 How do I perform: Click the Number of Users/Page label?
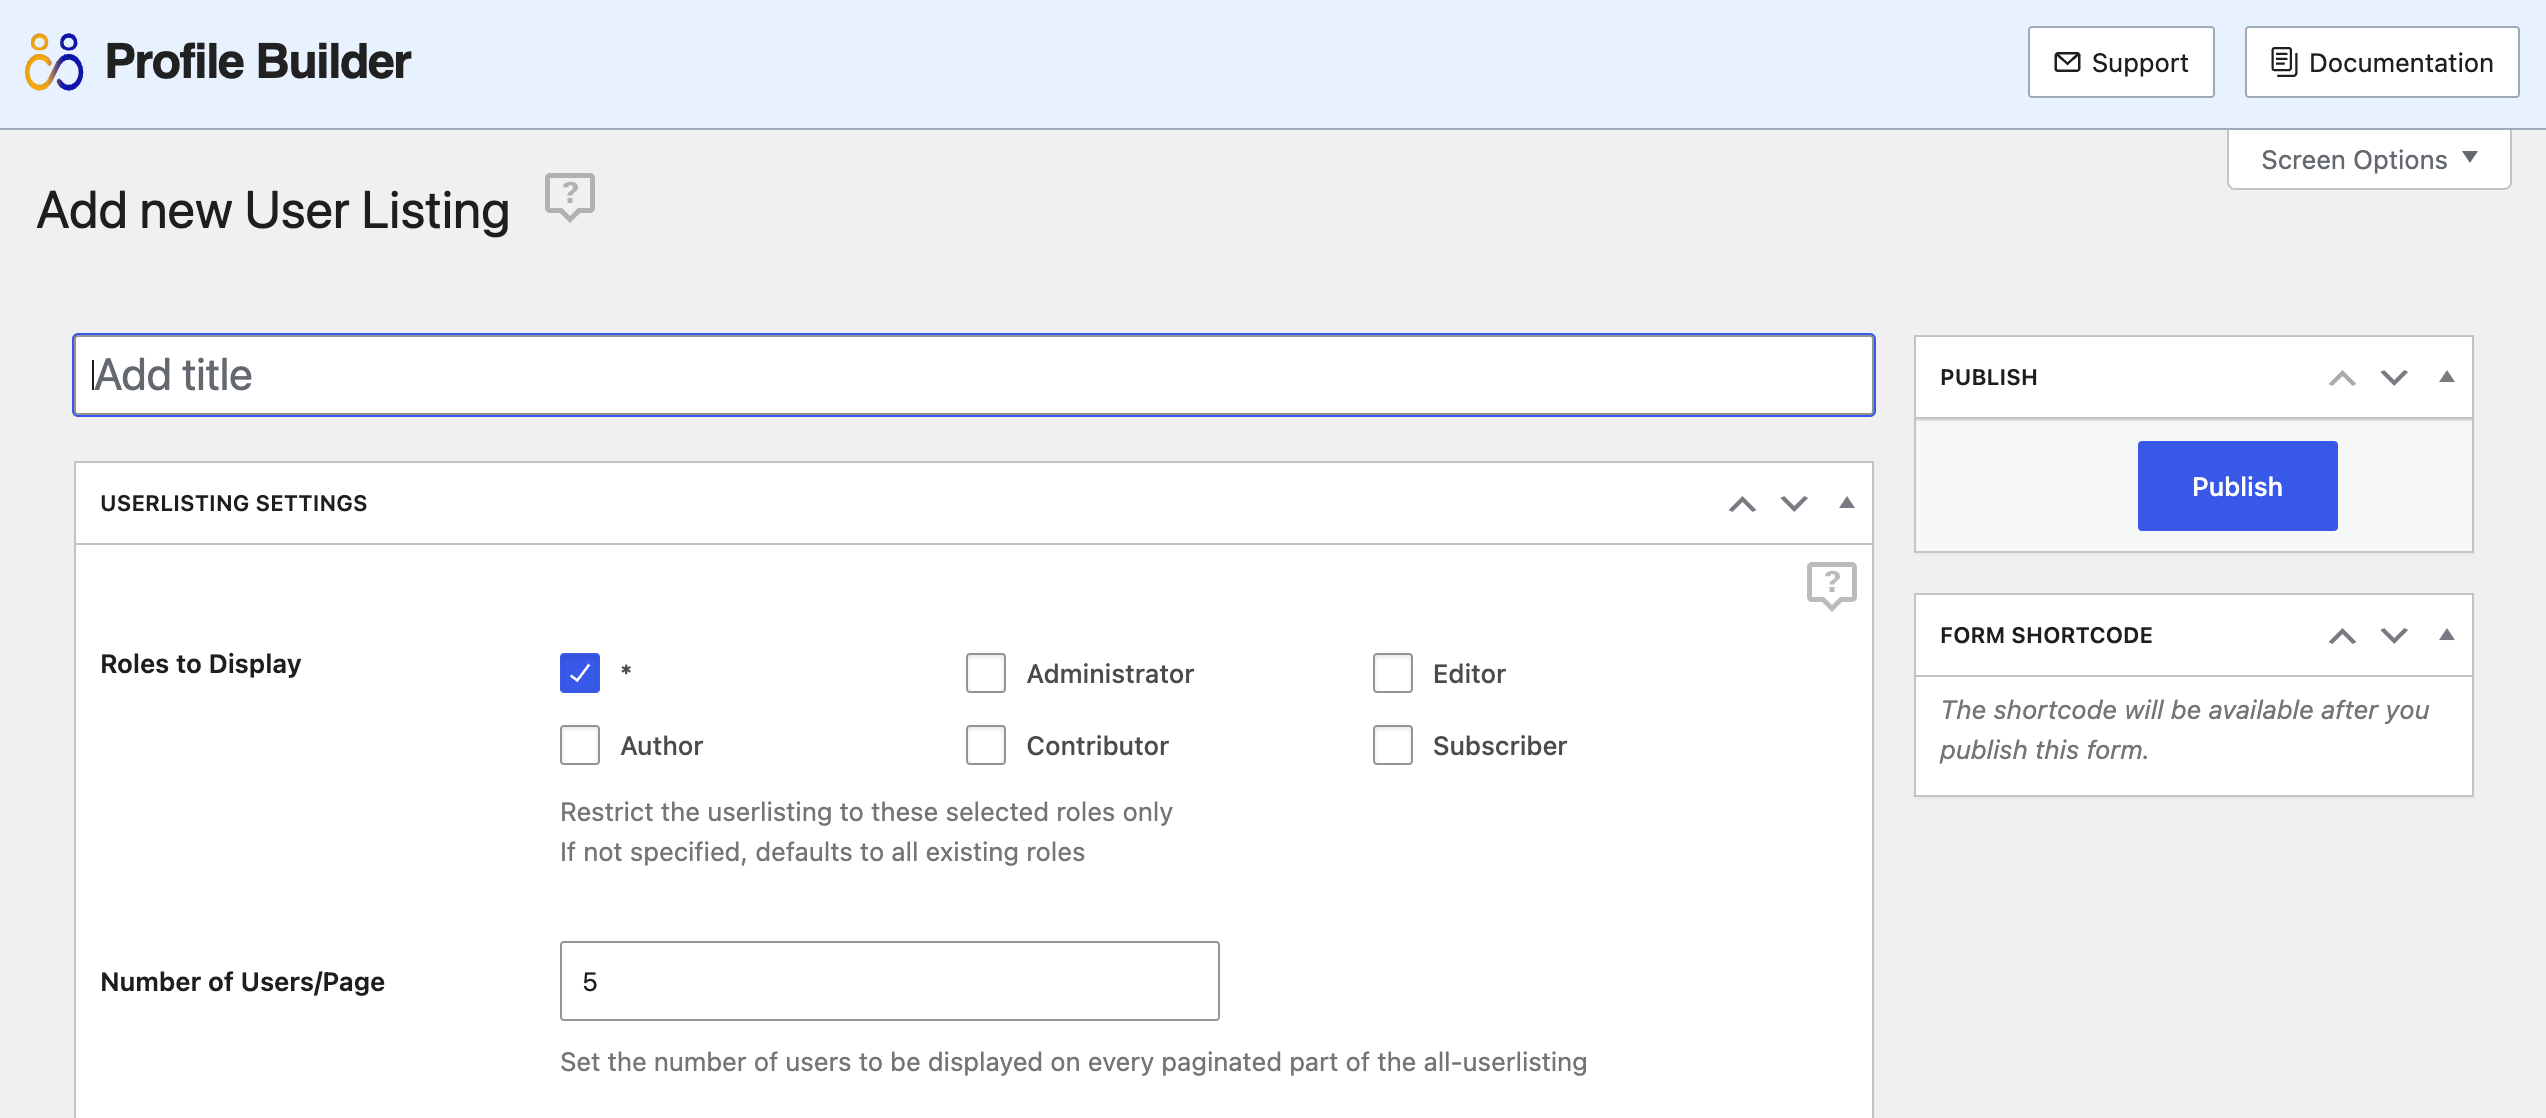[x=243, y=982]
